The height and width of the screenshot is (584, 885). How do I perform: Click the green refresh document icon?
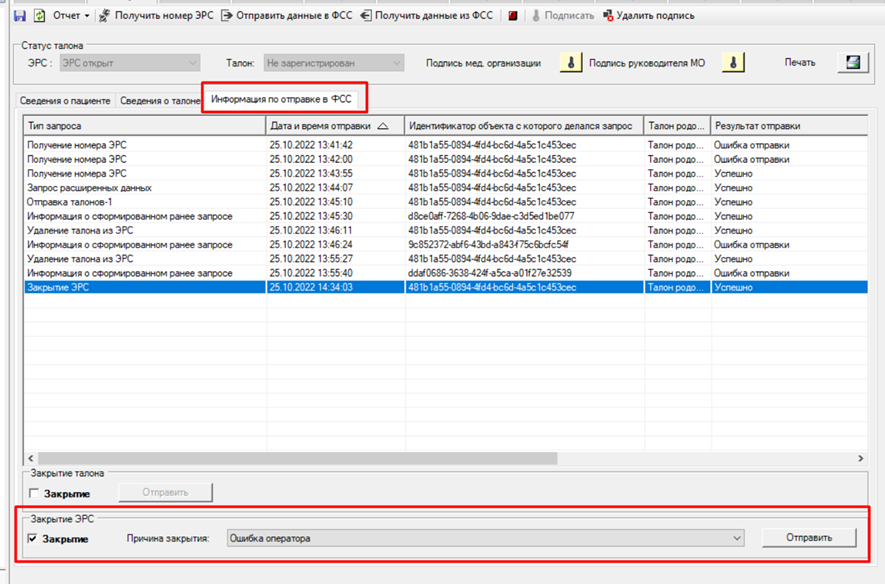(x=40, y=16)
